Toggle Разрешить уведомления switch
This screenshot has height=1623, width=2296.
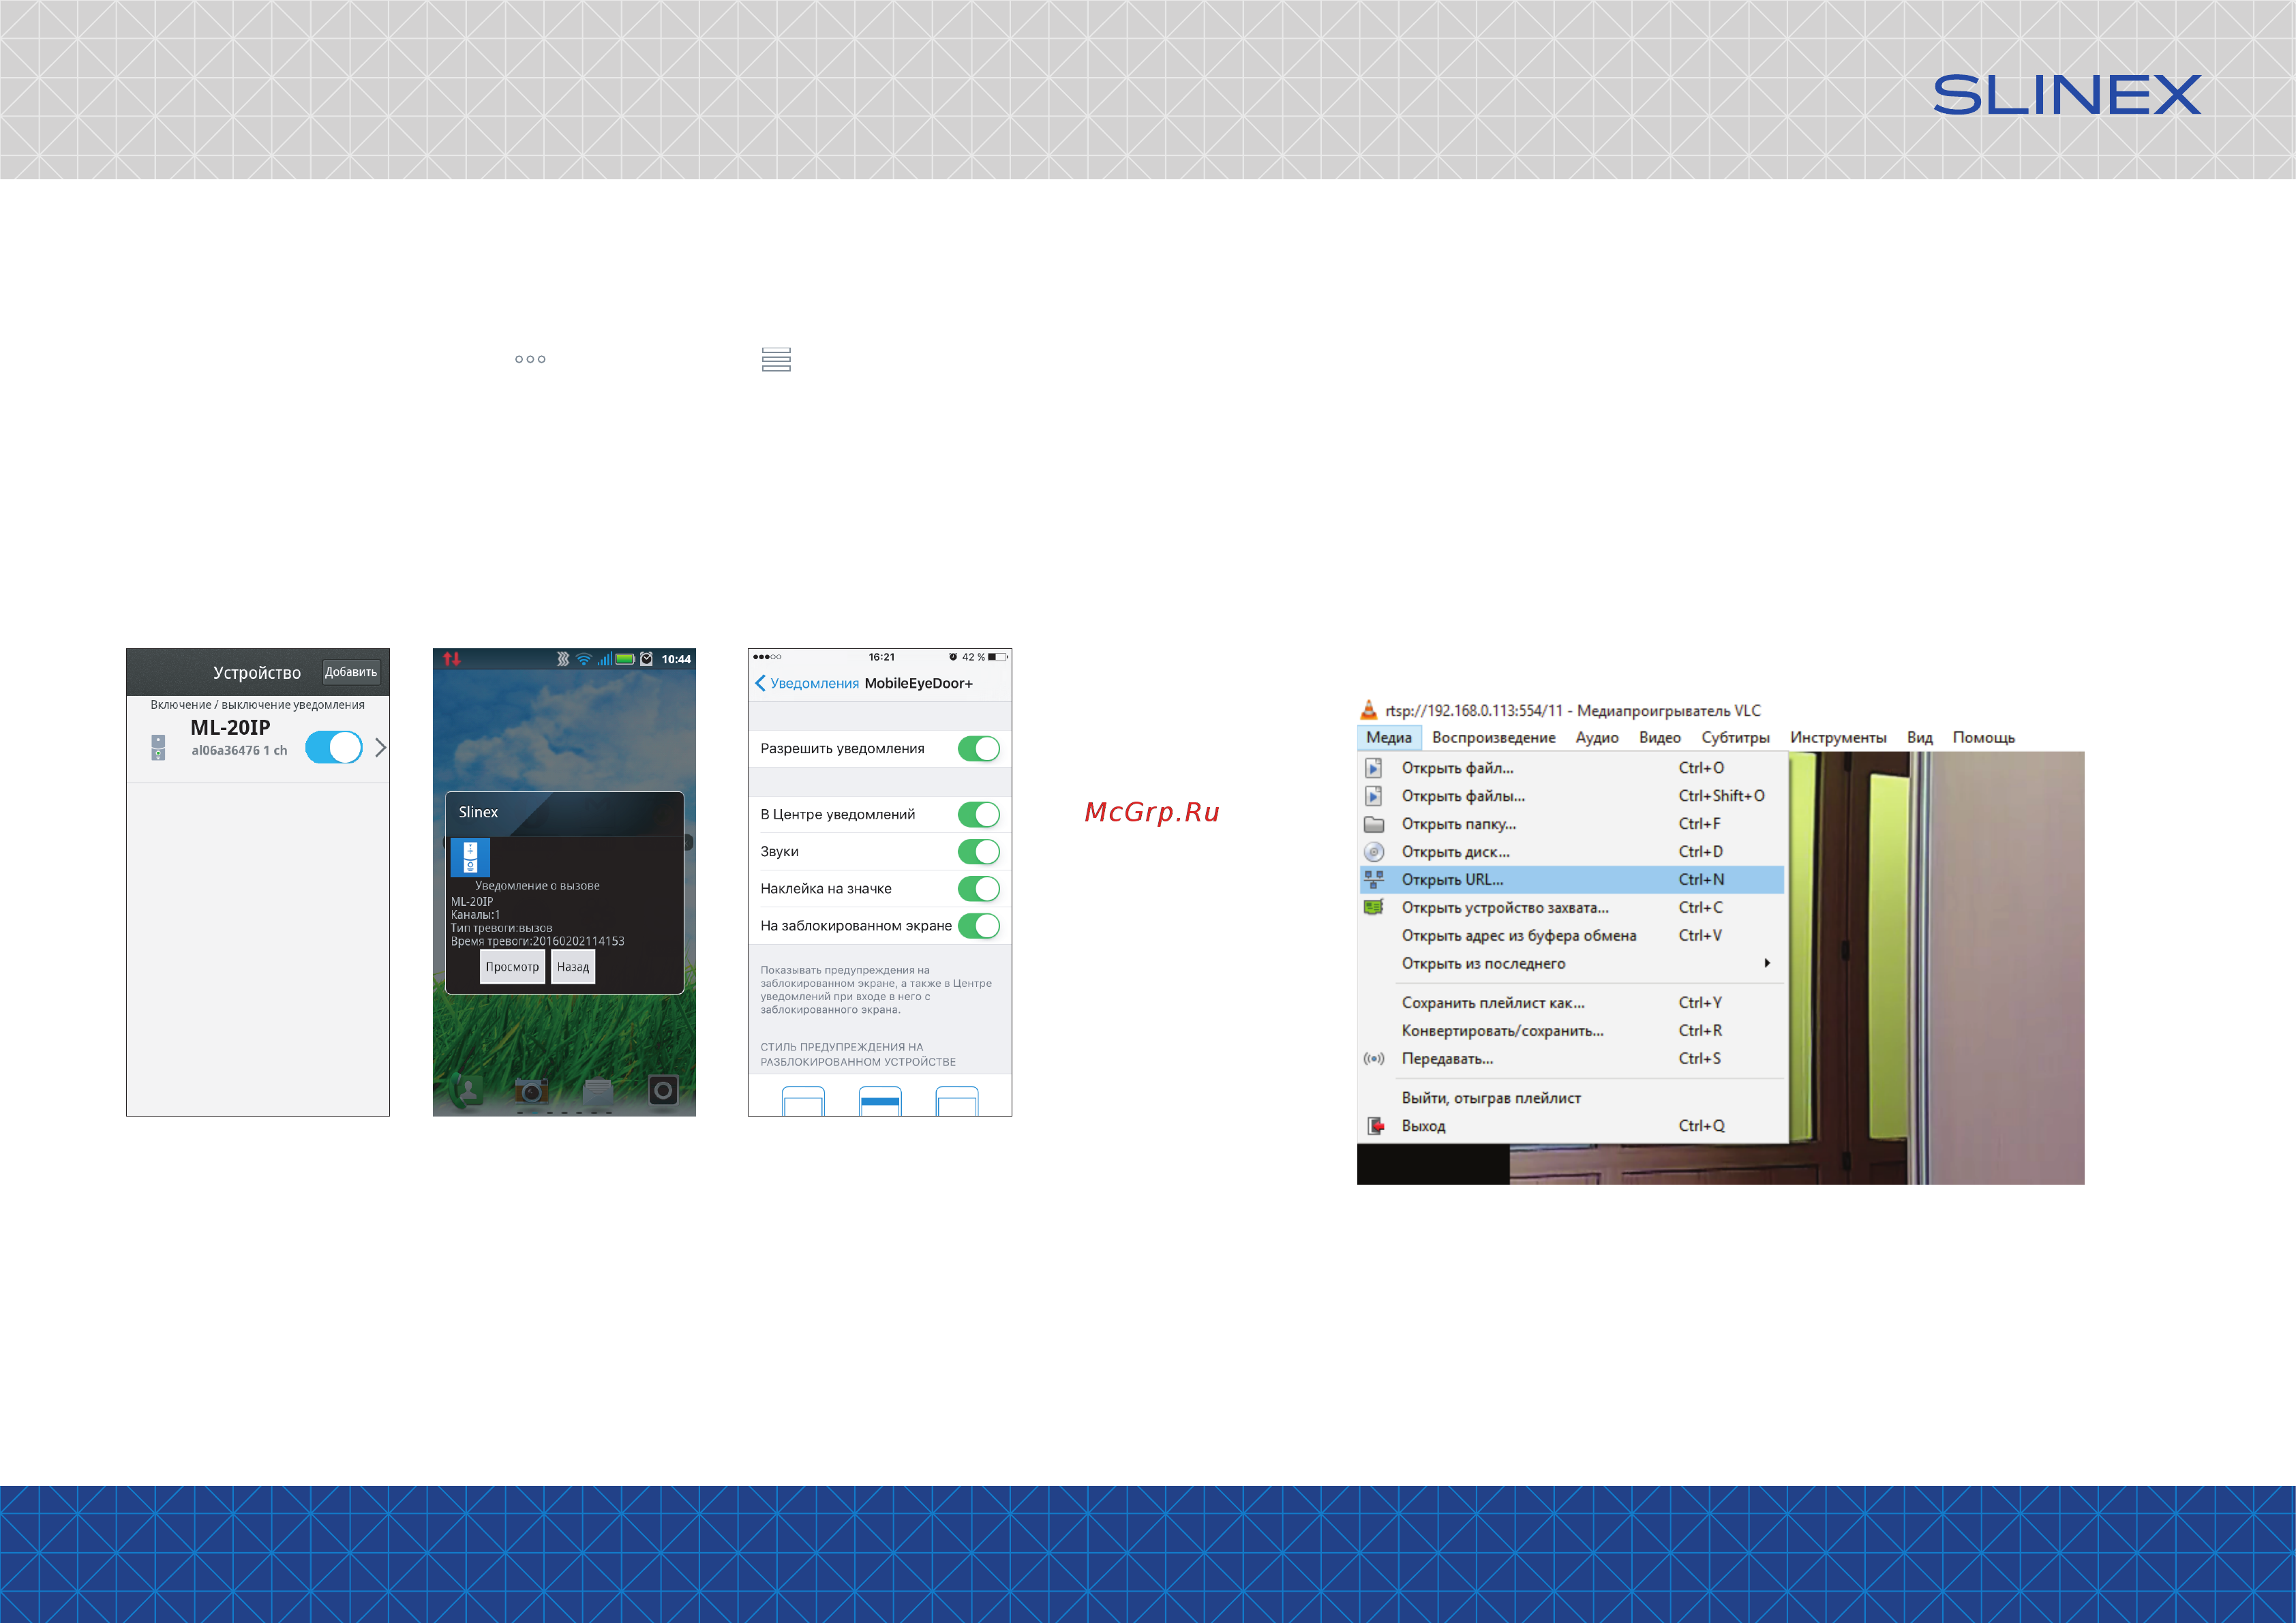[x=979, y=748]
